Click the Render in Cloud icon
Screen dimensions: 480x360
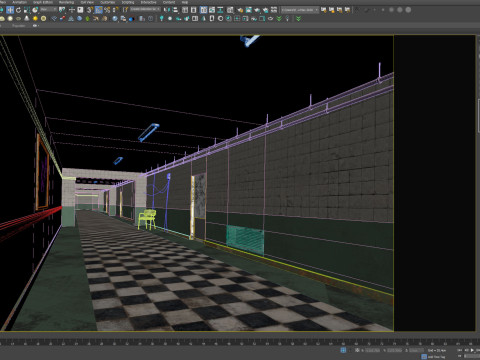[274, 10]
